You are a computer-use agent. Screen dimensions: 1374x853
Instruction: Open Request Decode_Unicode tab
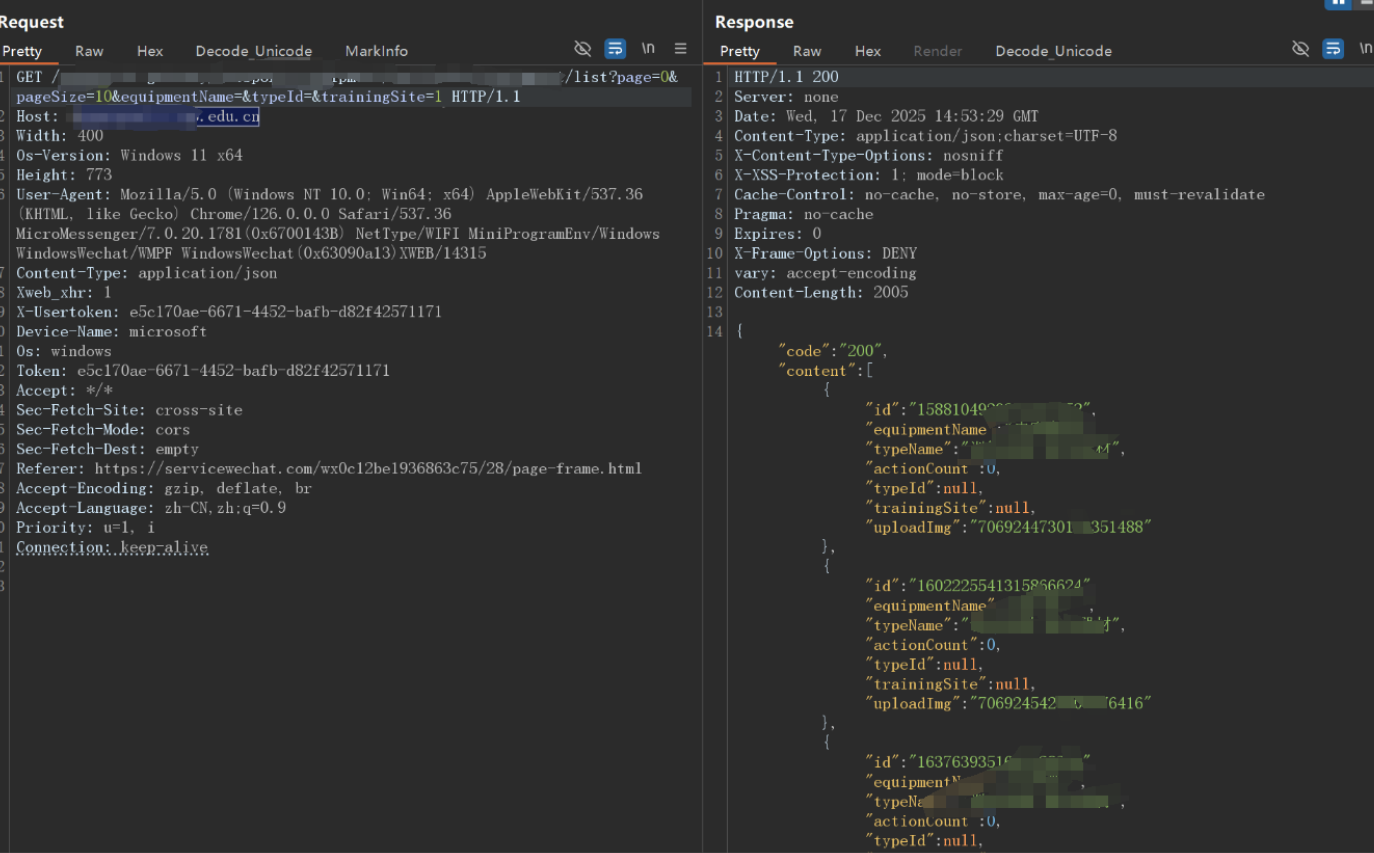click(254, 51)
